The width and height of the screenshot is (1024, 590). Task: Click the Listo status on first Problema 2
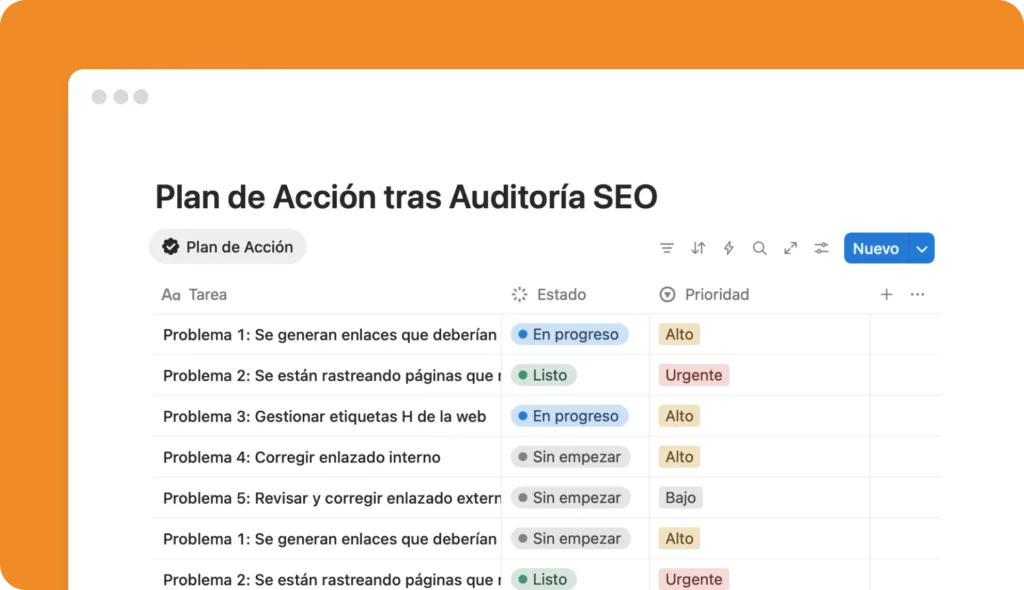pyautogui.click(x=544, y=376)
